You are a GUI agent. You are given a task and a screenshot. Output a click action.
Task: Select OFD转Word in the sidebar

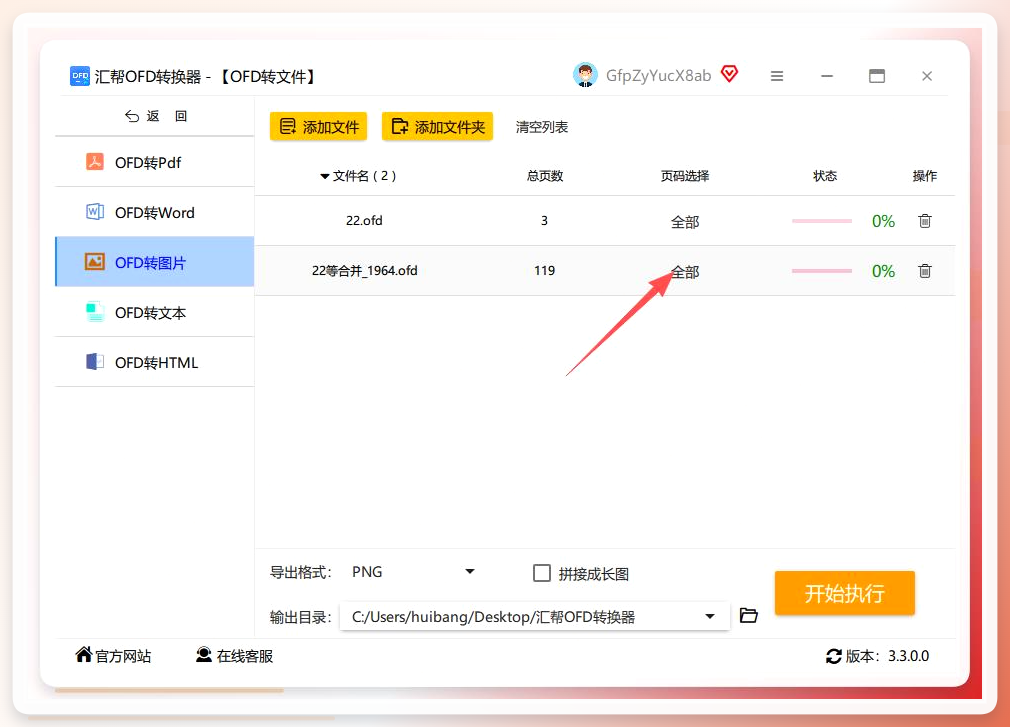click(x=155, y=212)
